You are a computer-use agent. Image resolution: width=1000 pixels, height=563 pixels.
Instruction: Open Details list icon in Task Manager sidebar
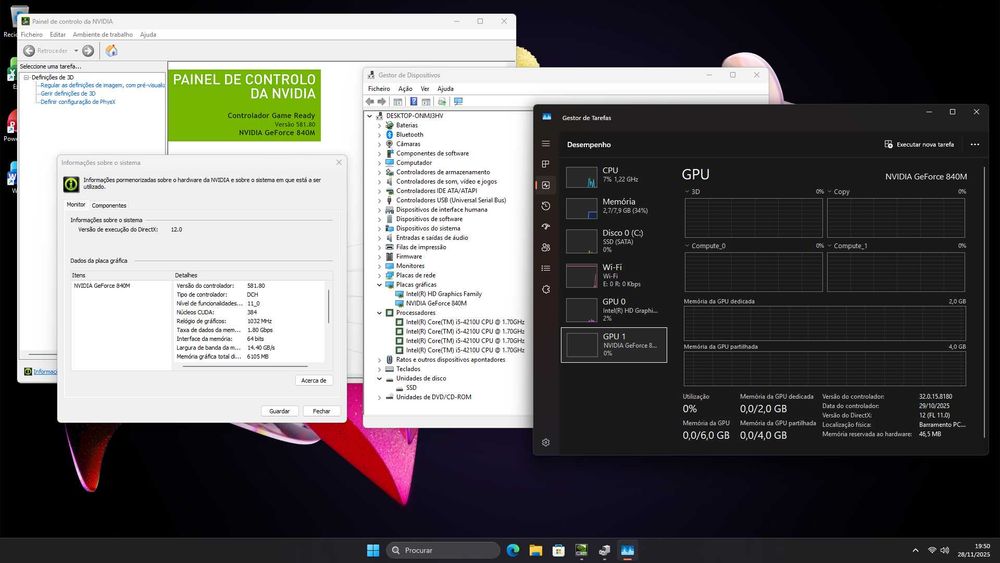(546, 268)
